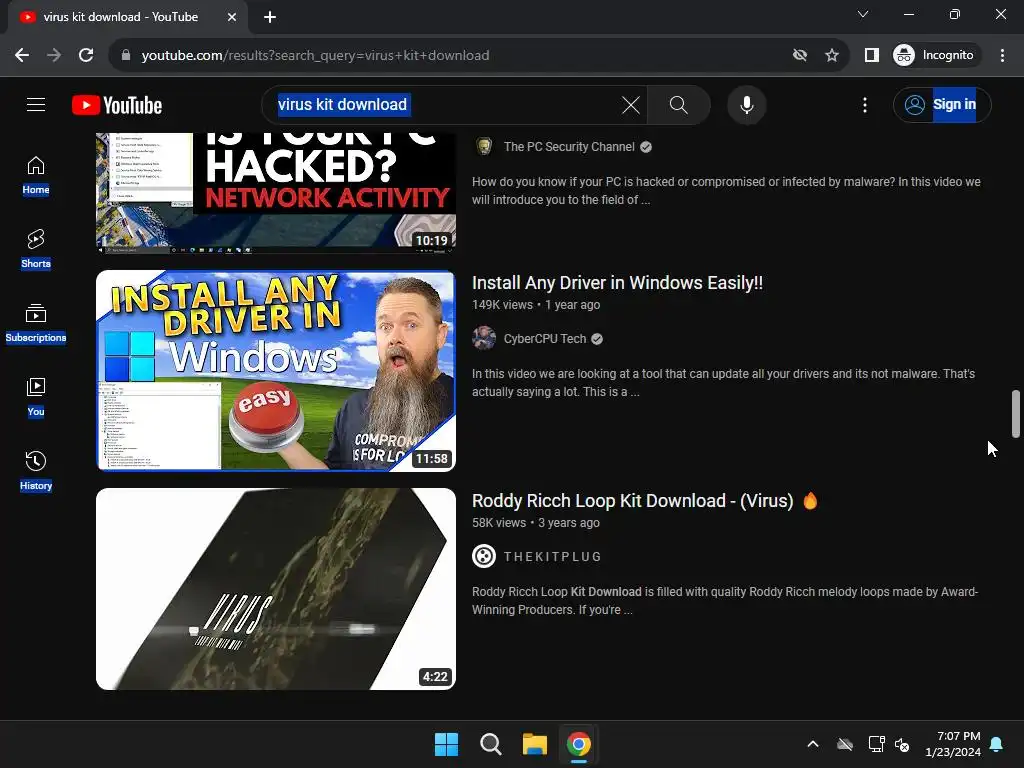Visit The PC Security Channel page
The image size is (1024, 768).
pos(569,147)
